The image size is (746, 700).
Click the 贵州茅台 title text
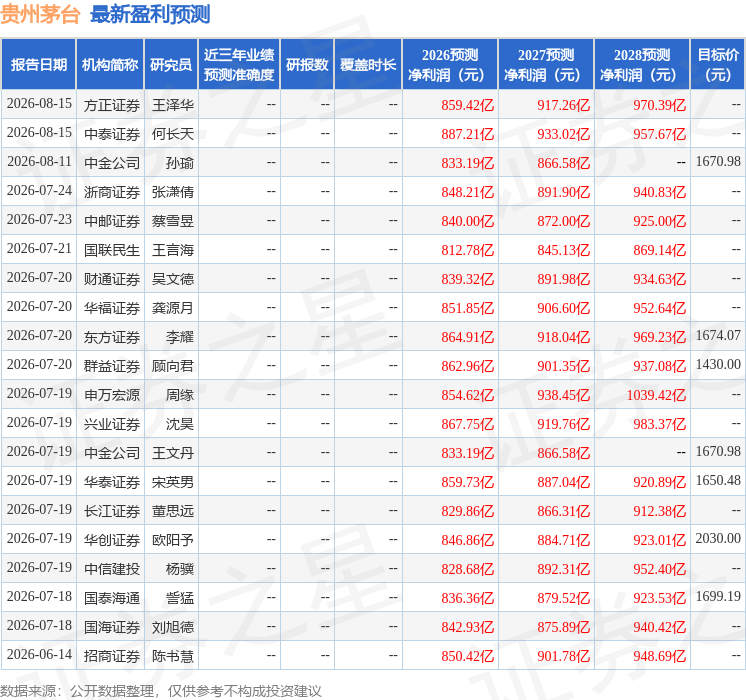click(x=40, y=14)
